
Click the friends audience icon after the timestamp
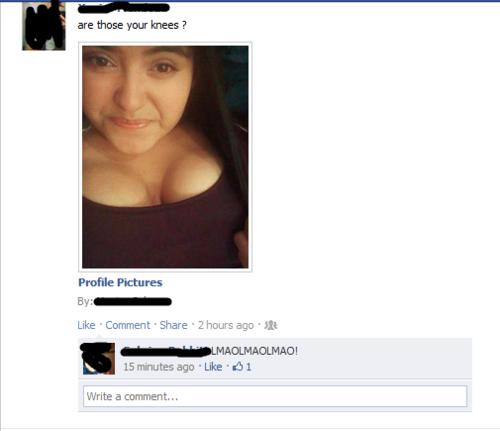tap(271, 325)
